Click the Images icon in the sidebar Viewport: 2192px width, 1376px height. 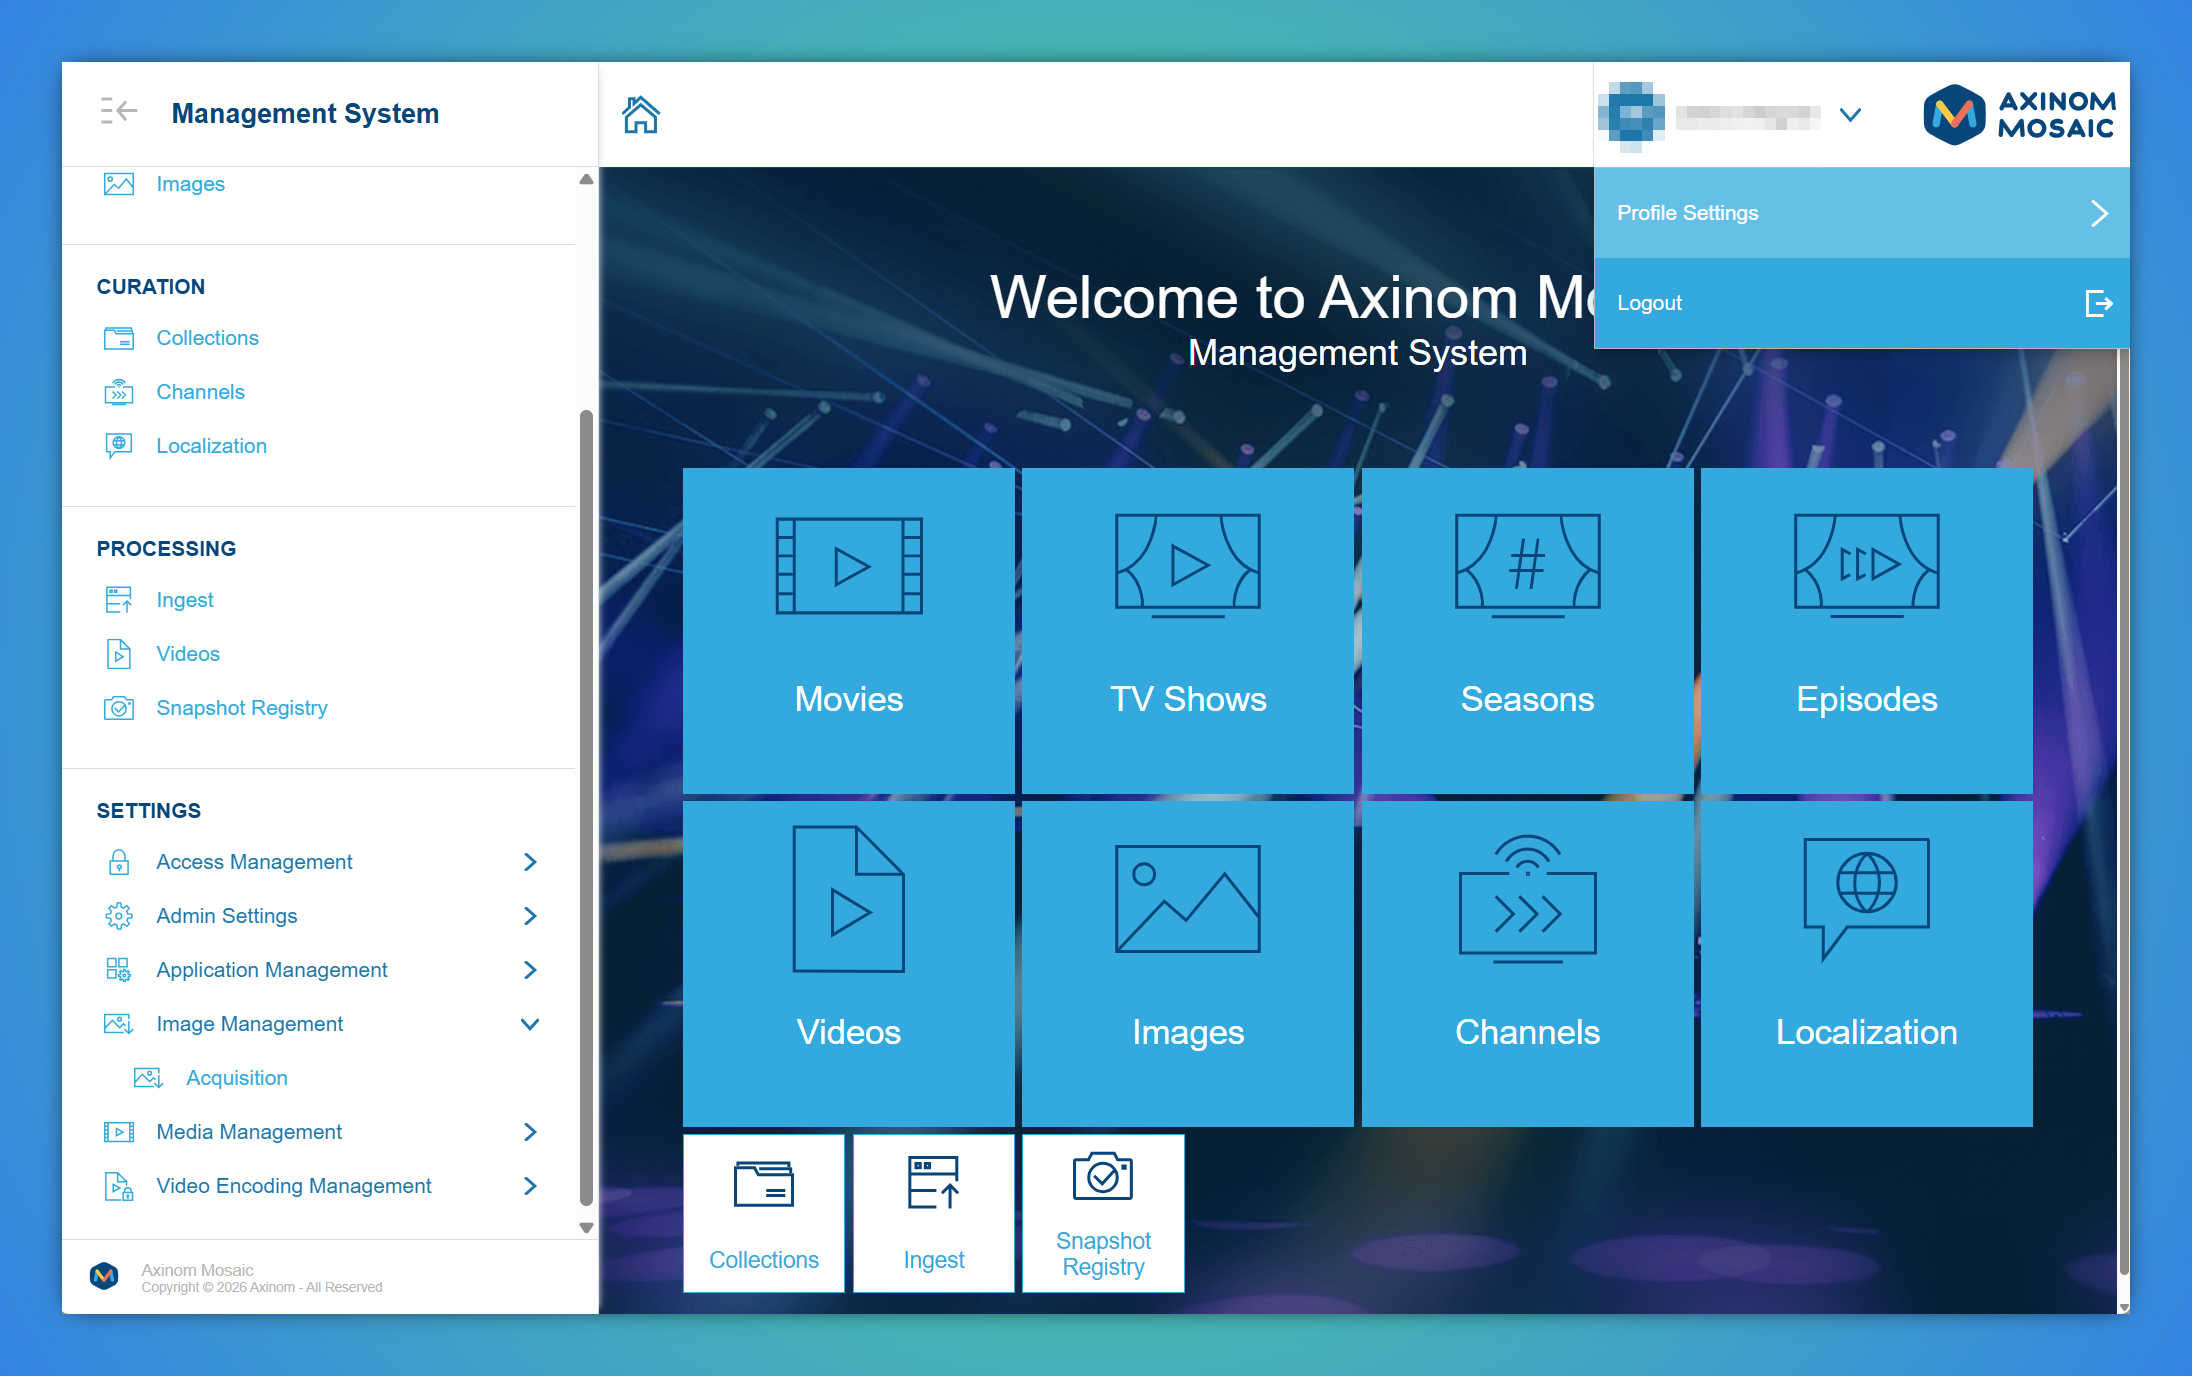tap(119, 184)
